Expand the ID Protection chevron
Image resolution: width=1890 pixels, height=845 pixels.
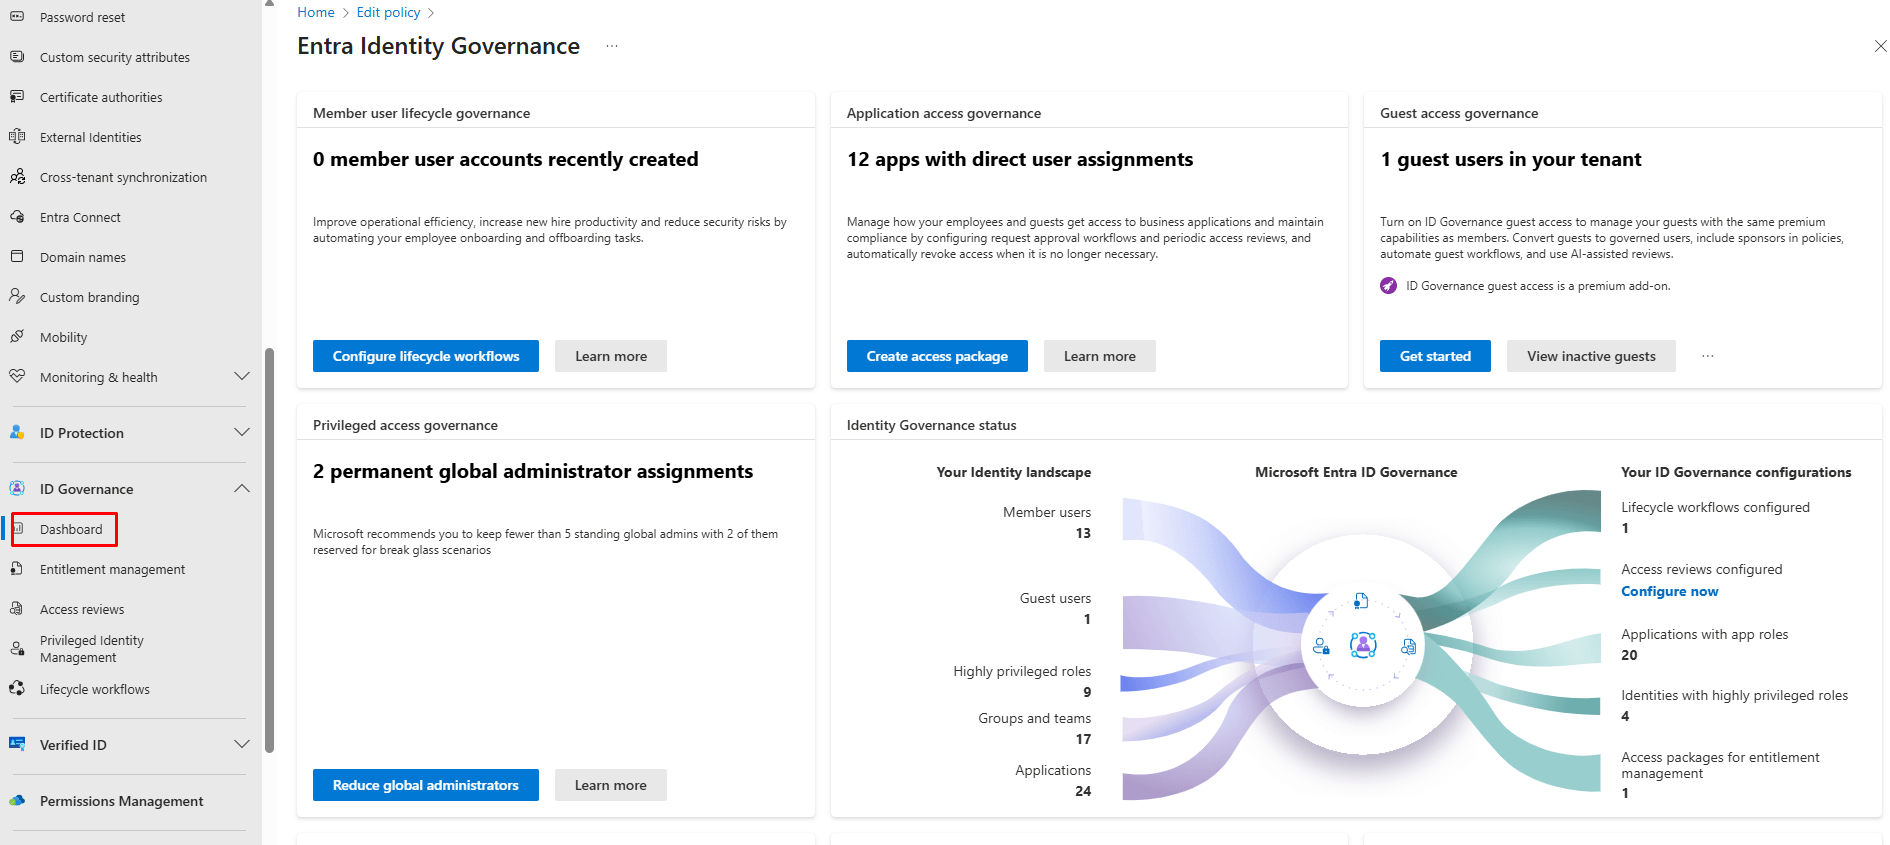[x=241, y=433]
